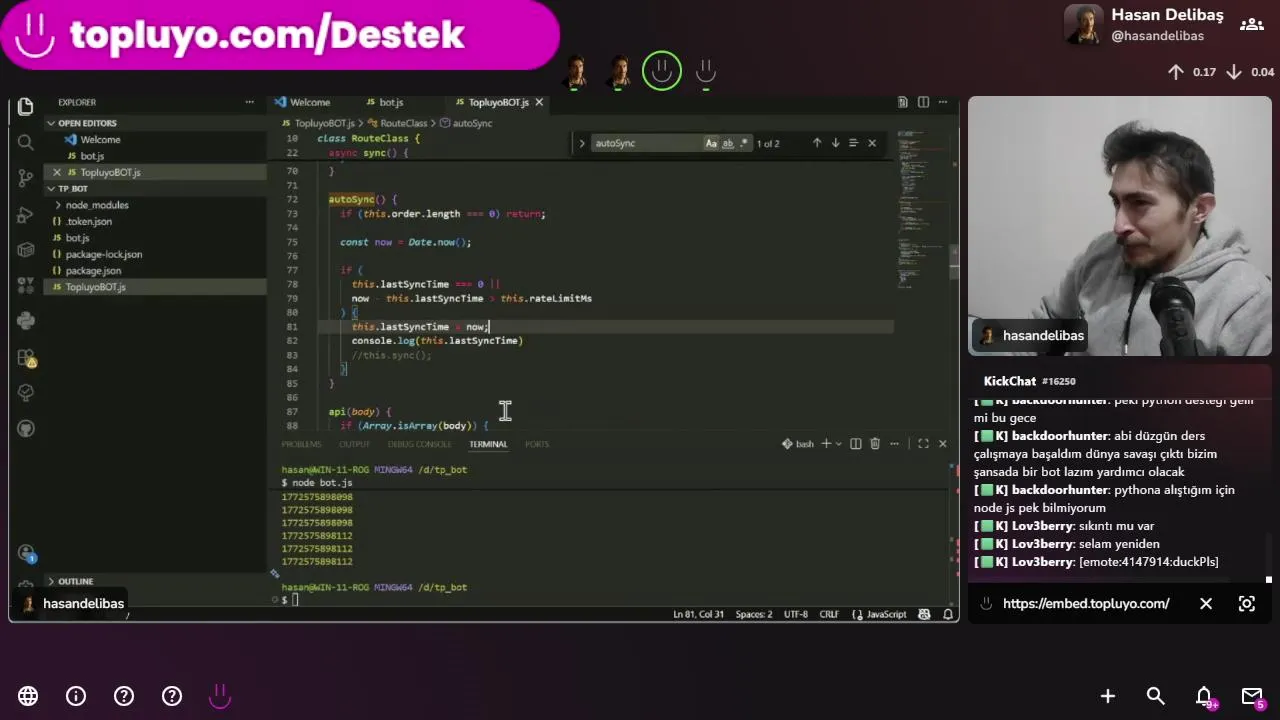Screen dimensions: 1280x720
Task: Open the Run and Debug view
Action: tap(26, 214)
